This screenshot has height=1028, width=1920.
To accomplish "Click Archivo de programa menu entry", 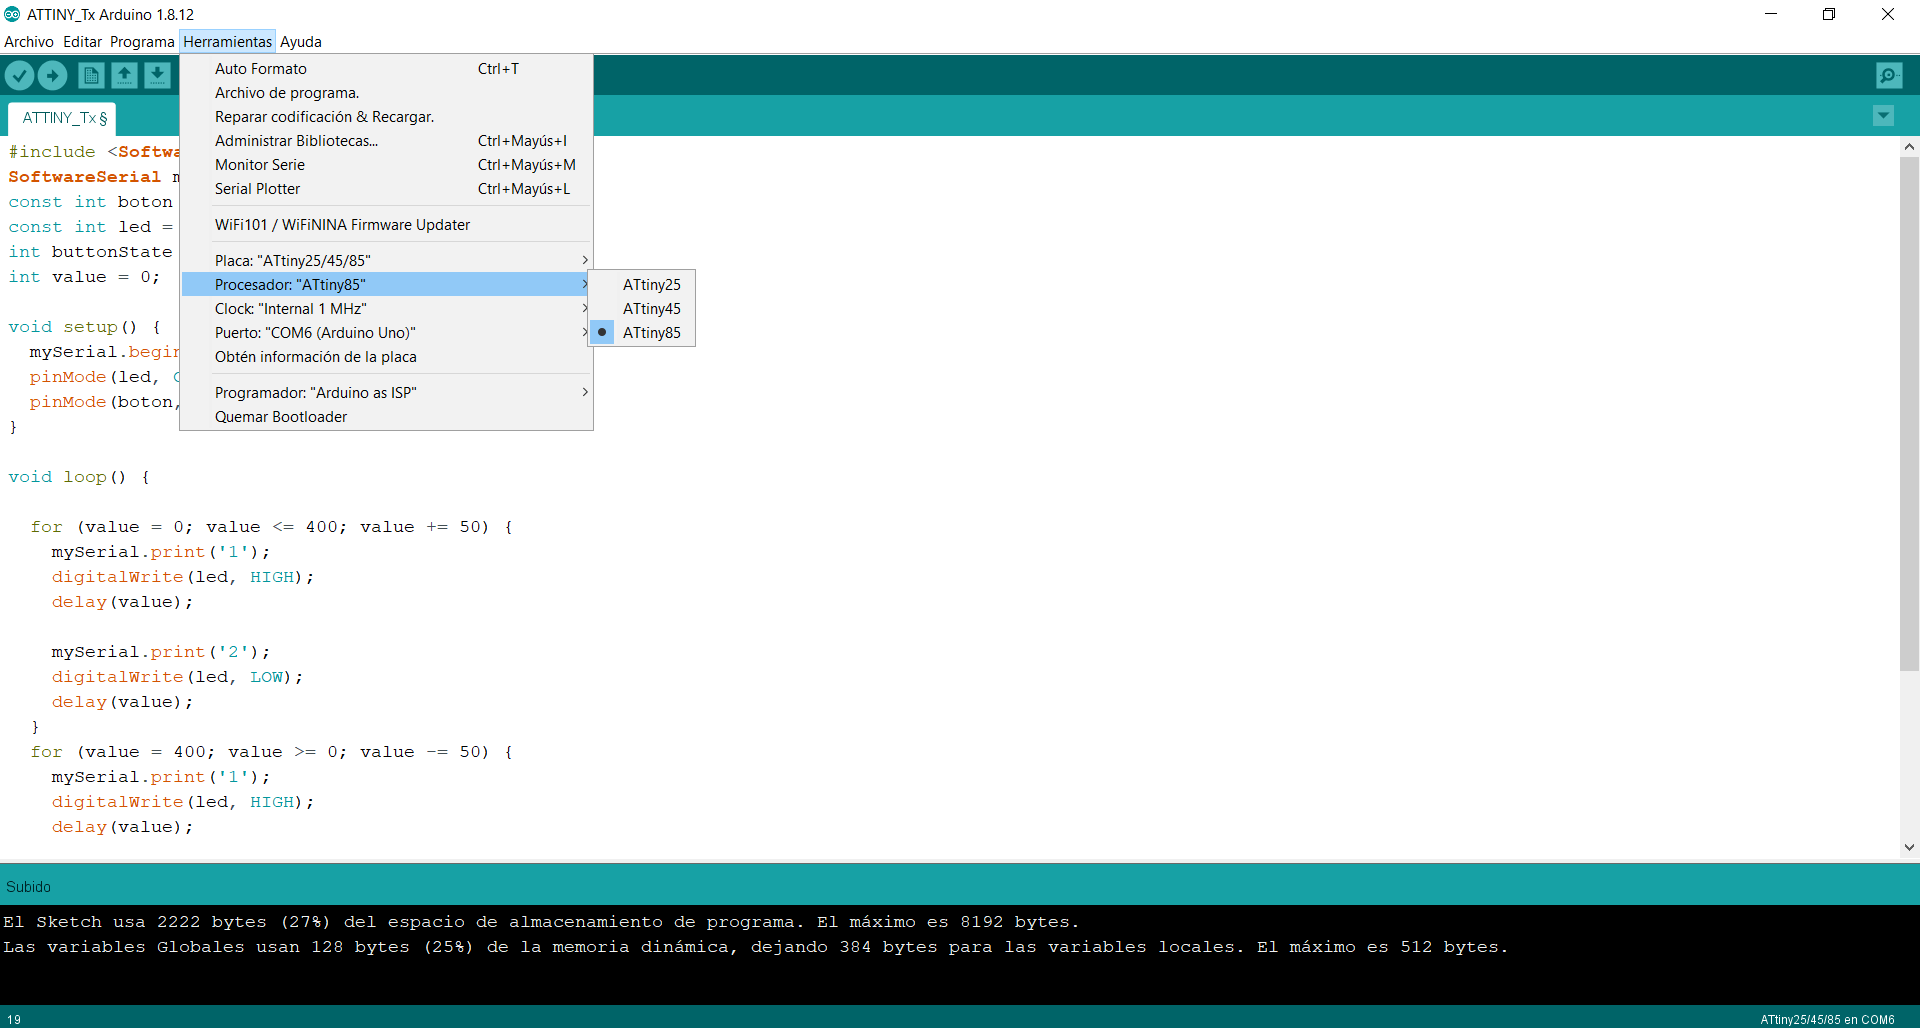I will tap(386, 93).
